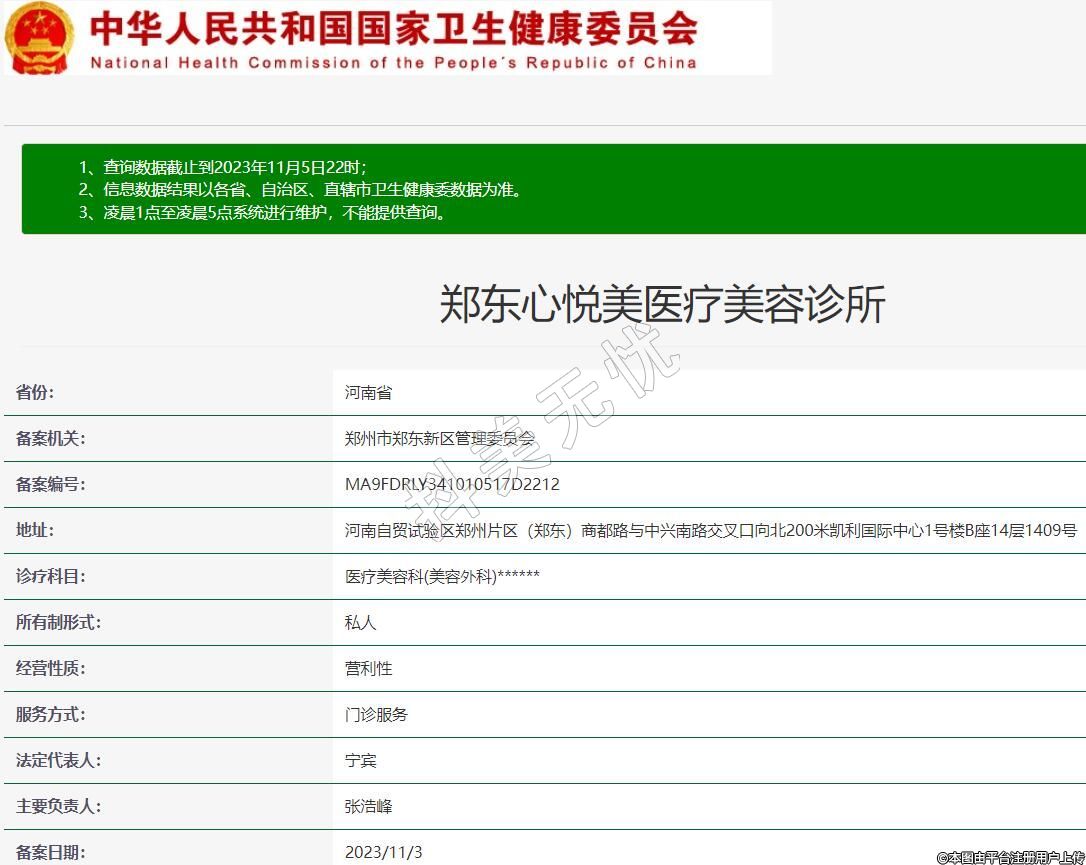Click the clinic address text
The height and width of the screenshot is (865, 1086).
[x=710, y=531]
